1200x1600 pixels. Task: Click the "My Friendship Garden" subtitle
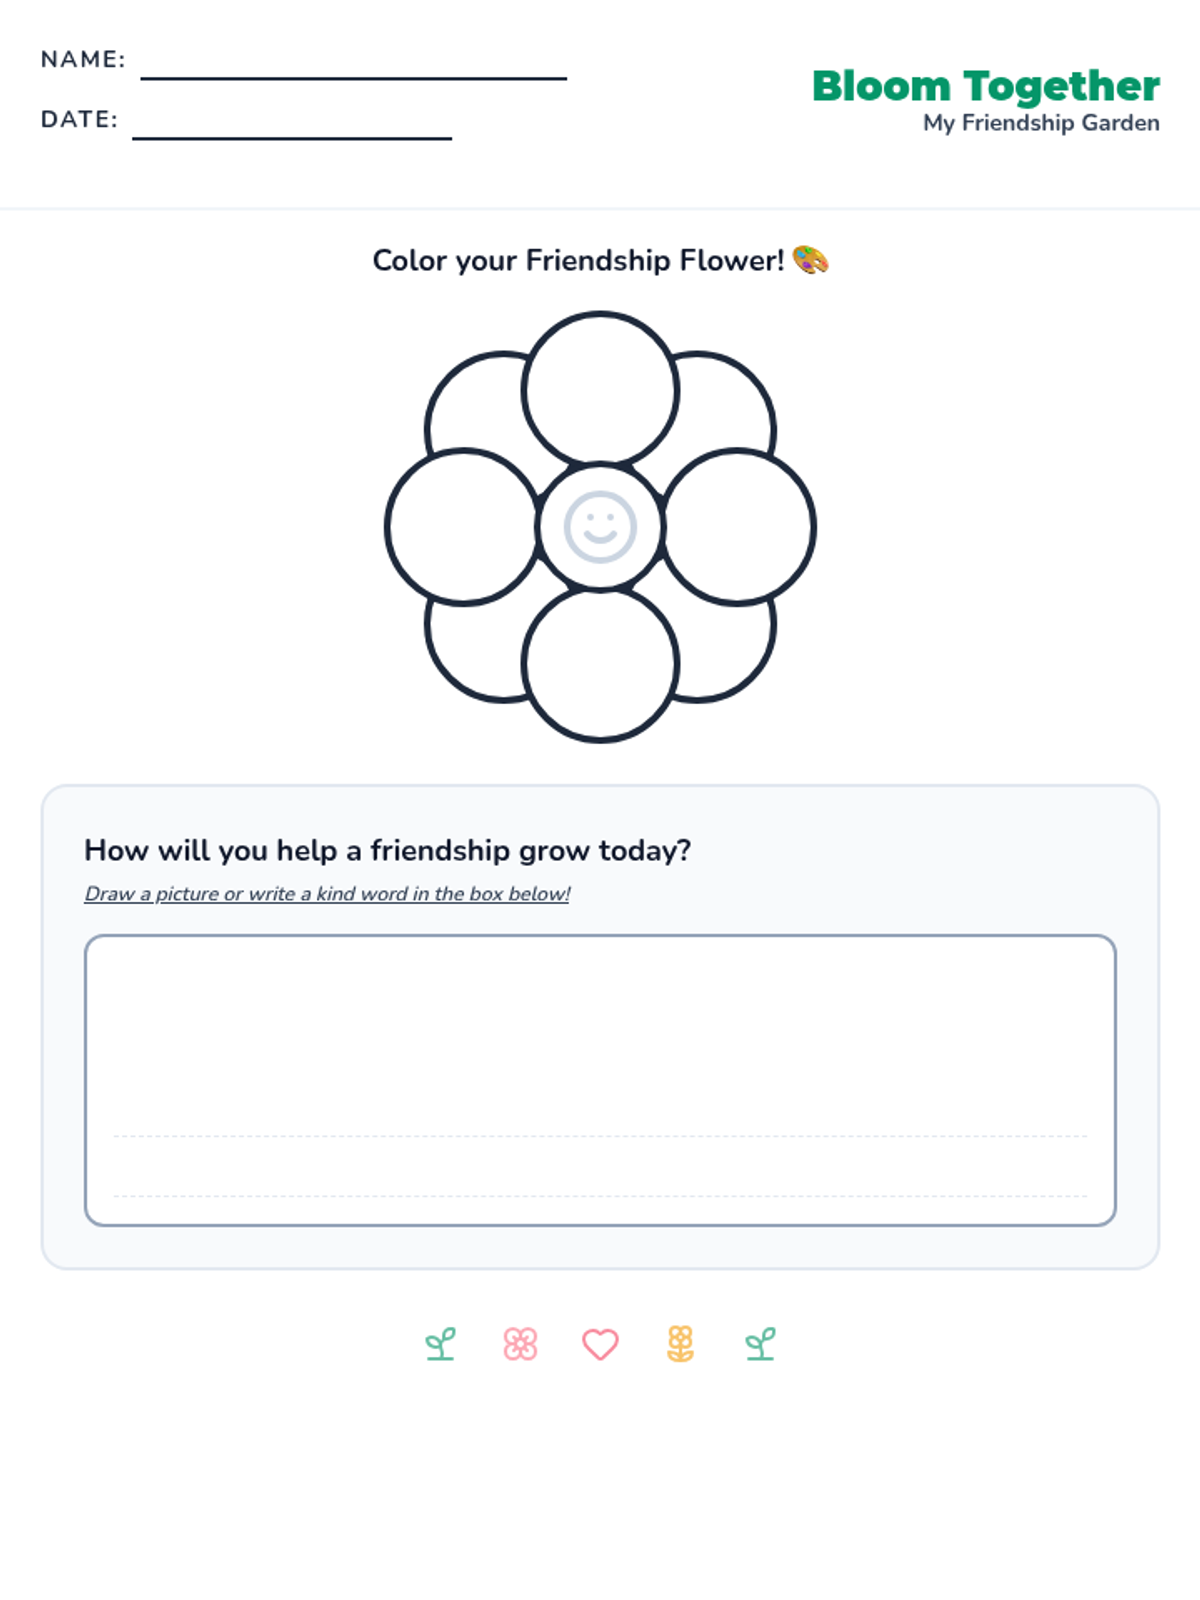point(1041,123)
